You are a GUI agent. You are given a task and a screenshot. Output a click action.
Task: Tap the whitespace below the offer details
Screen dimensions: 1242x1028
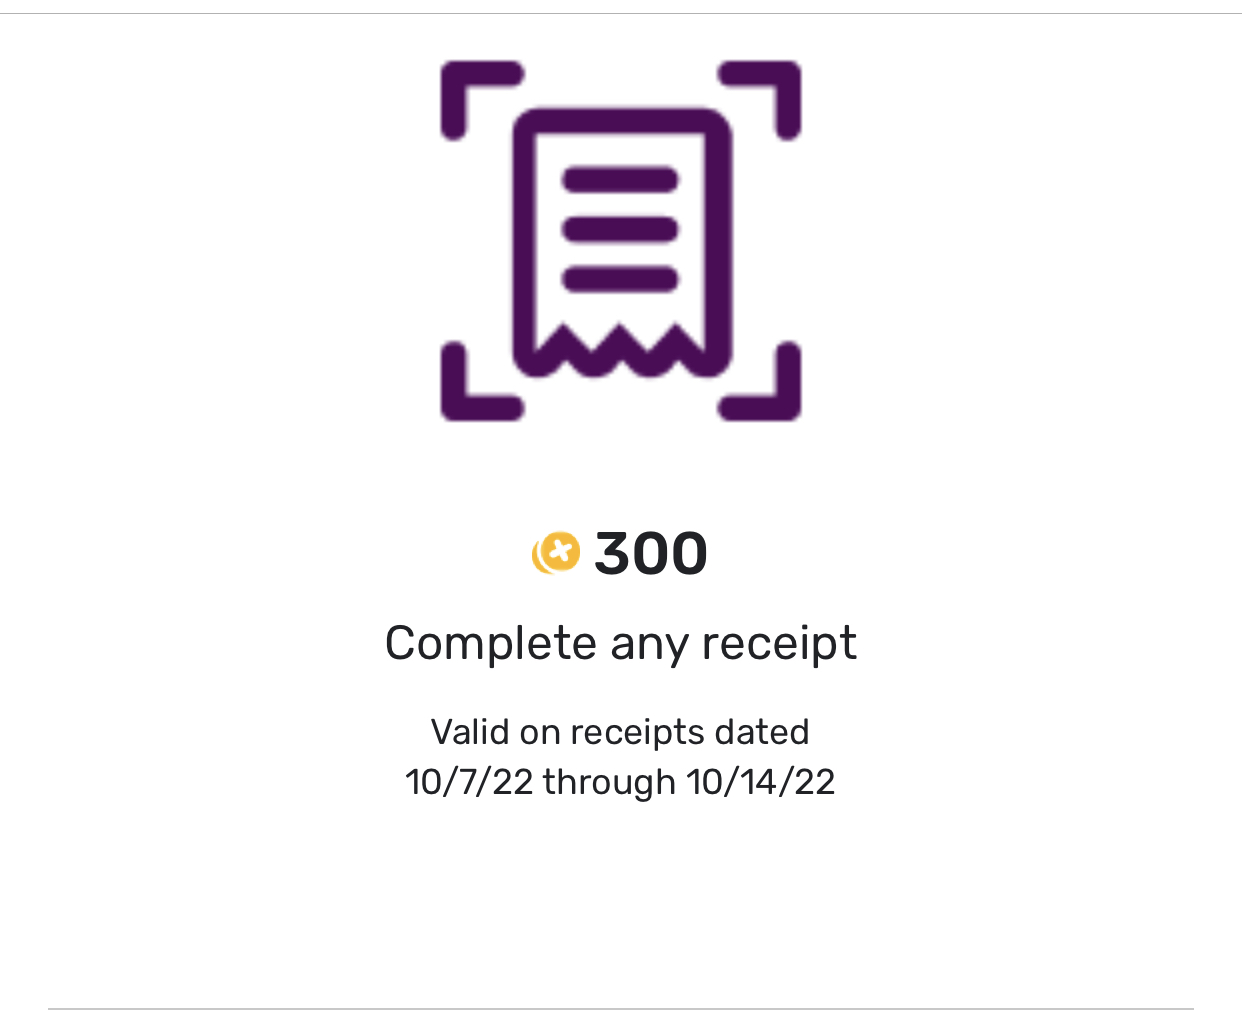tap(621, 900)
